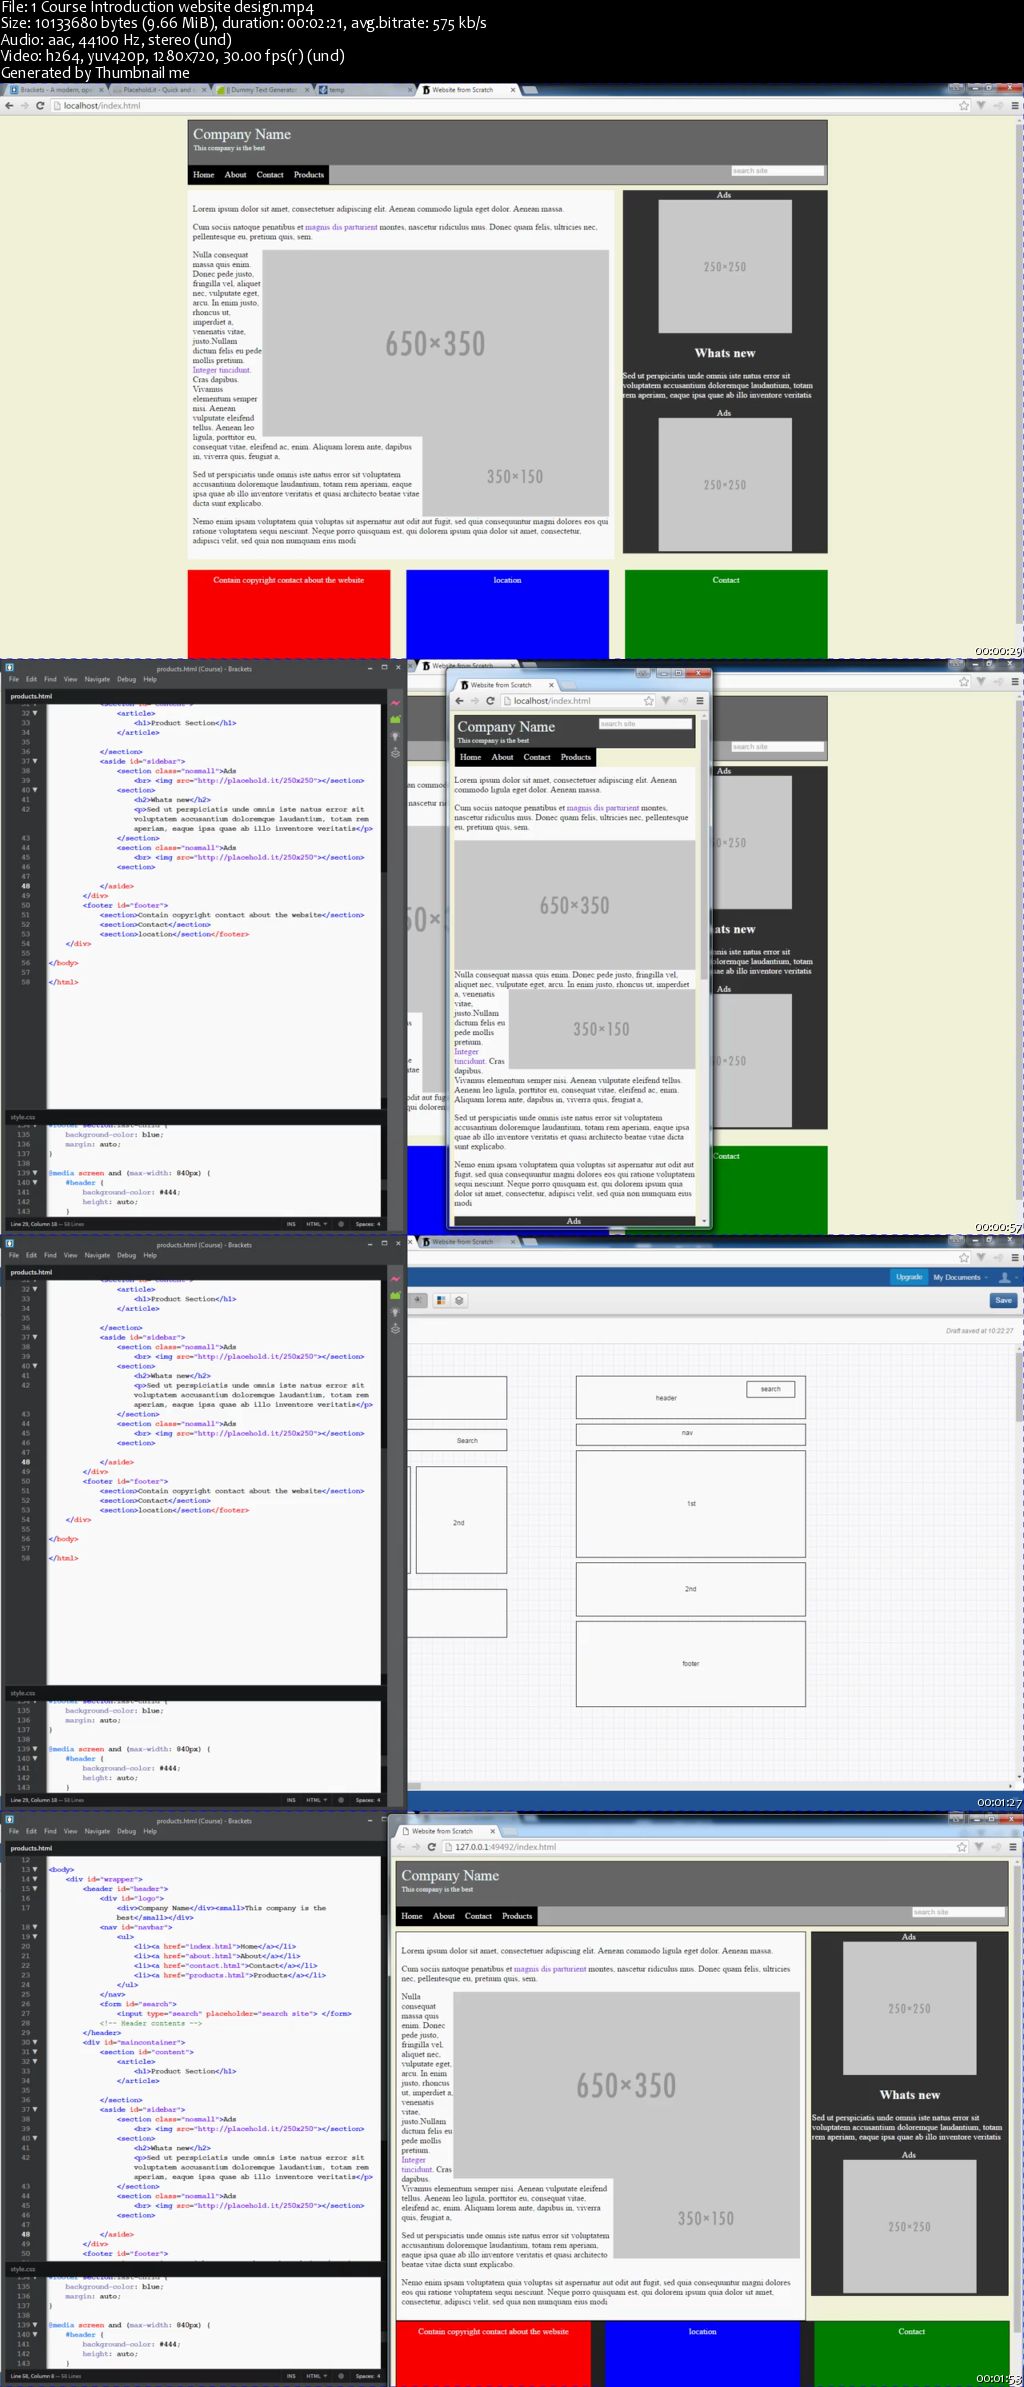Collapse code fold arrow at line 37, 00:00:57 frame
Screen dimensions: 1024x2387
(36, 761)
